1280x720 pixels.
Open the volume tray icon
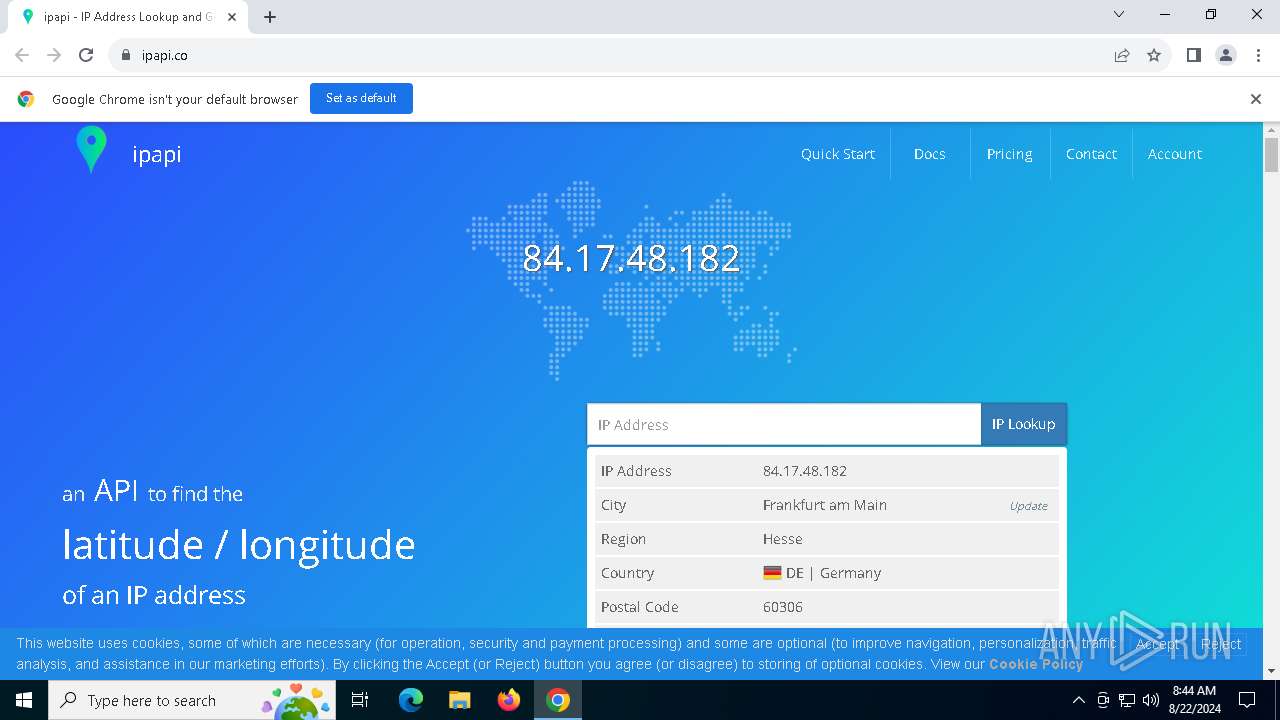click(1151, 700)
